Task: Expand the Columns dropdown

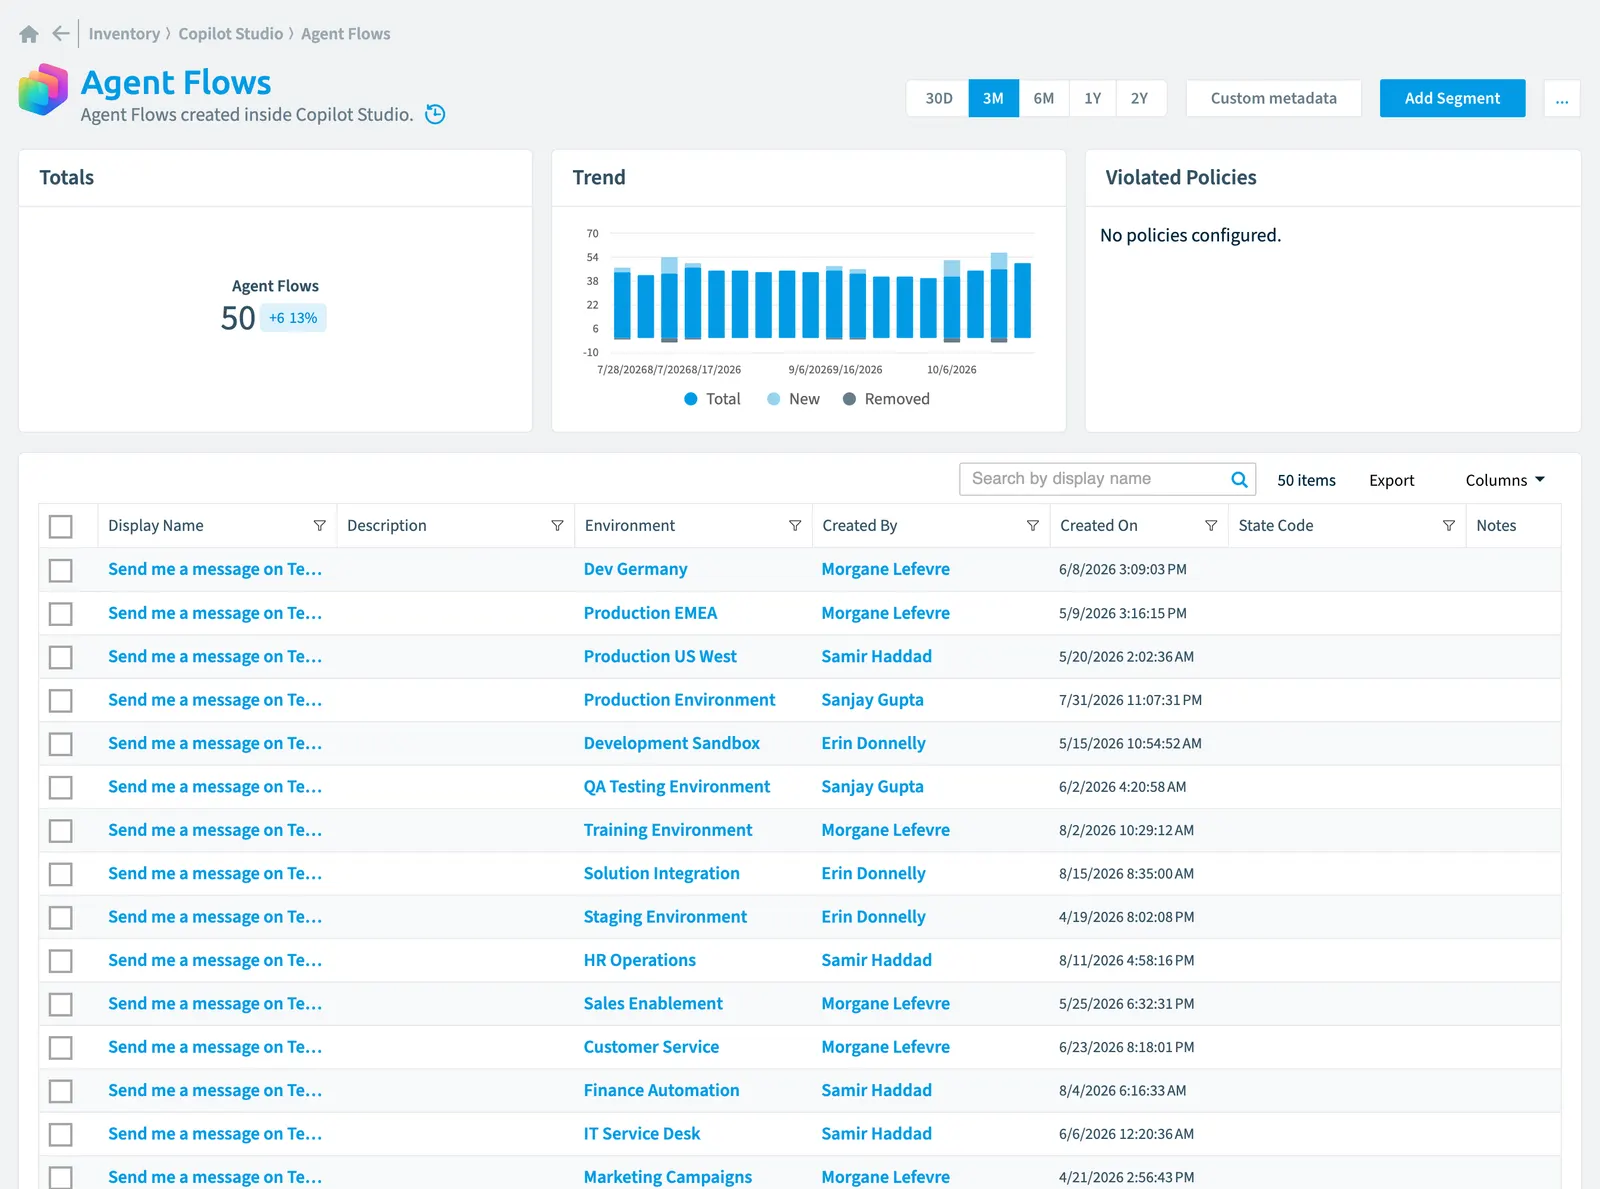Action: (1505, 480)
